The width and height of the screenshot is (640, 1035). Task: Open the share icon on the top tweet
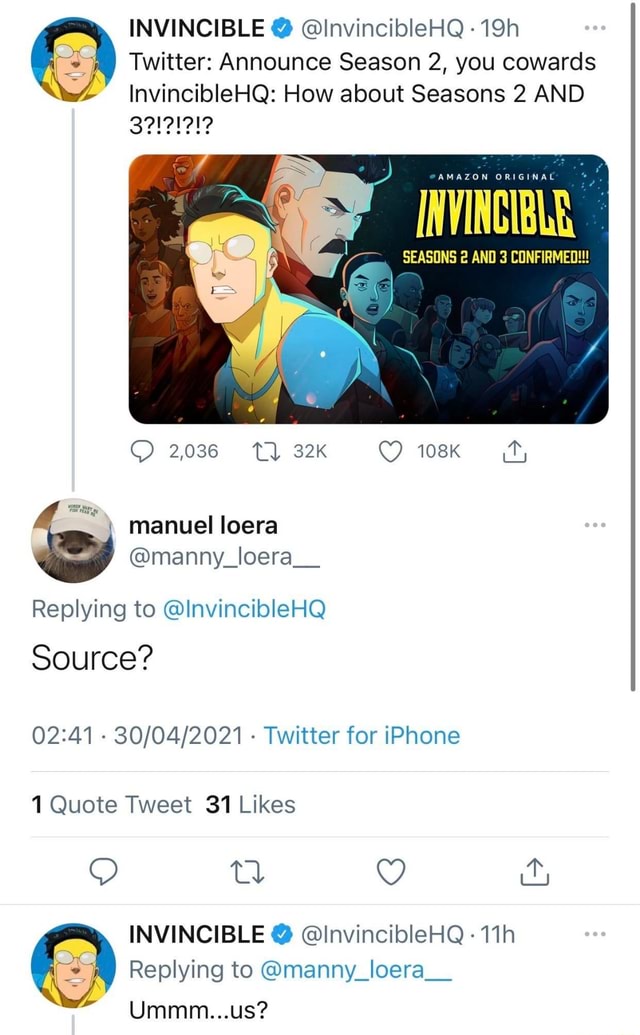[516, 451]
